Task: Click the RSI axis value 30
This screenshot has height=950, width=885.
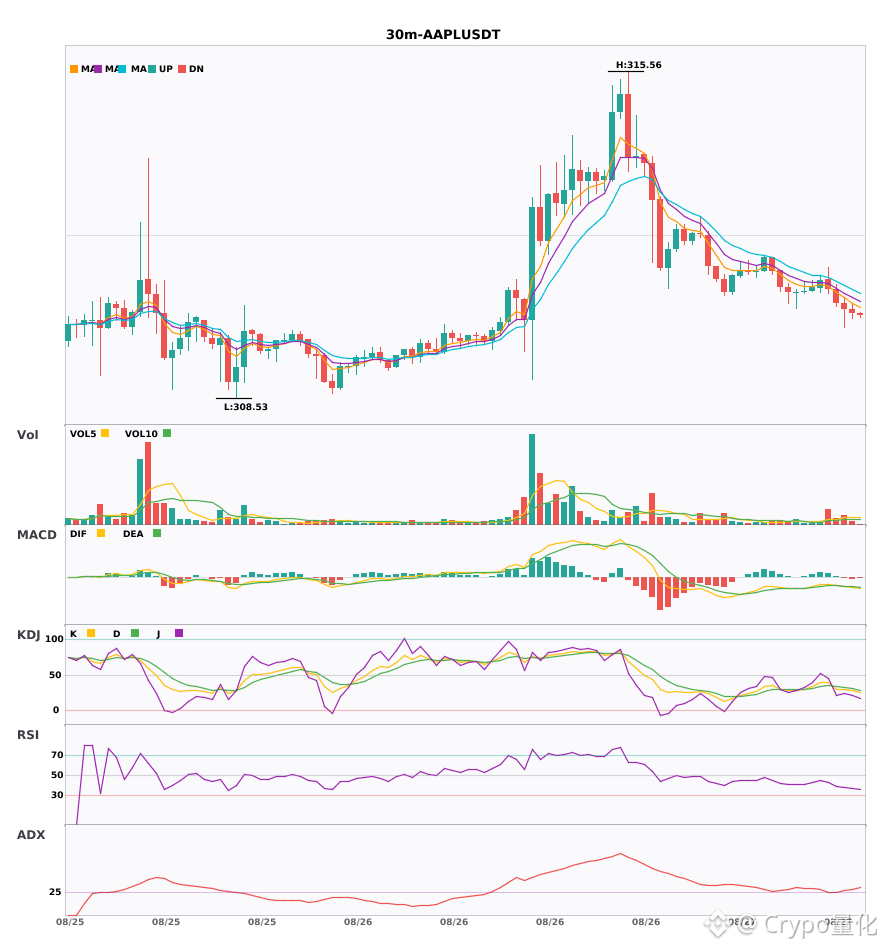Action: click(x=57, y=795)
